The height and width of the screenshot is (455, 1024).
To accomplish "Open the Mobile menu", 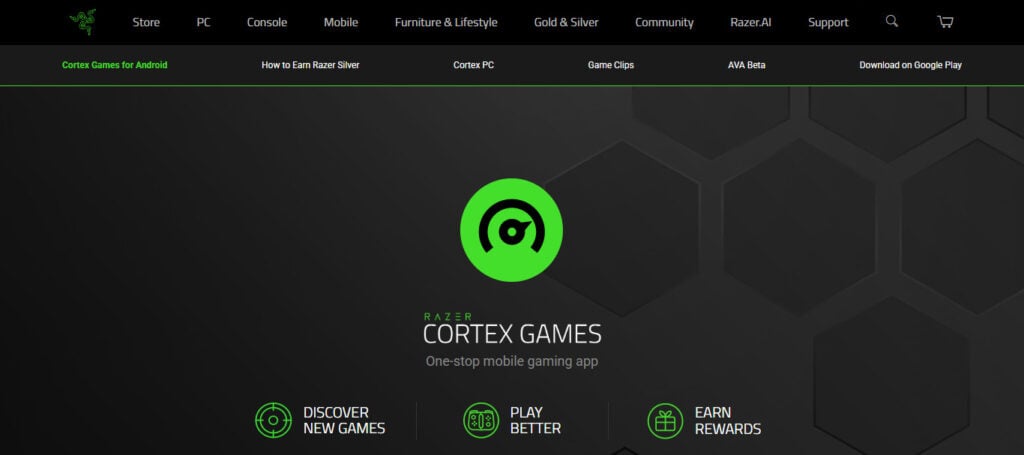I will [x=341, y=22].
